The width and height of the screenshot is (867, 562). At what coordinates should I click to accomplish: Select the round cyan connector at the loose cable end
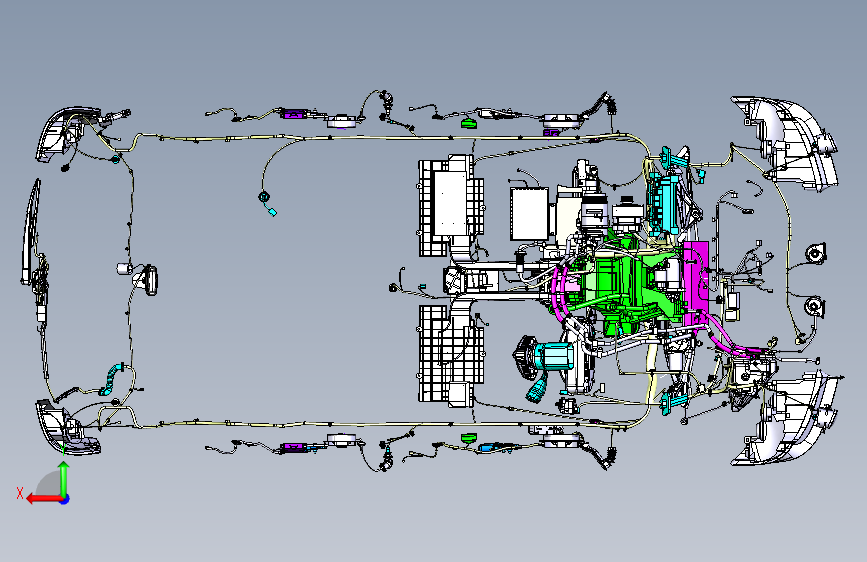click(264, 196)
